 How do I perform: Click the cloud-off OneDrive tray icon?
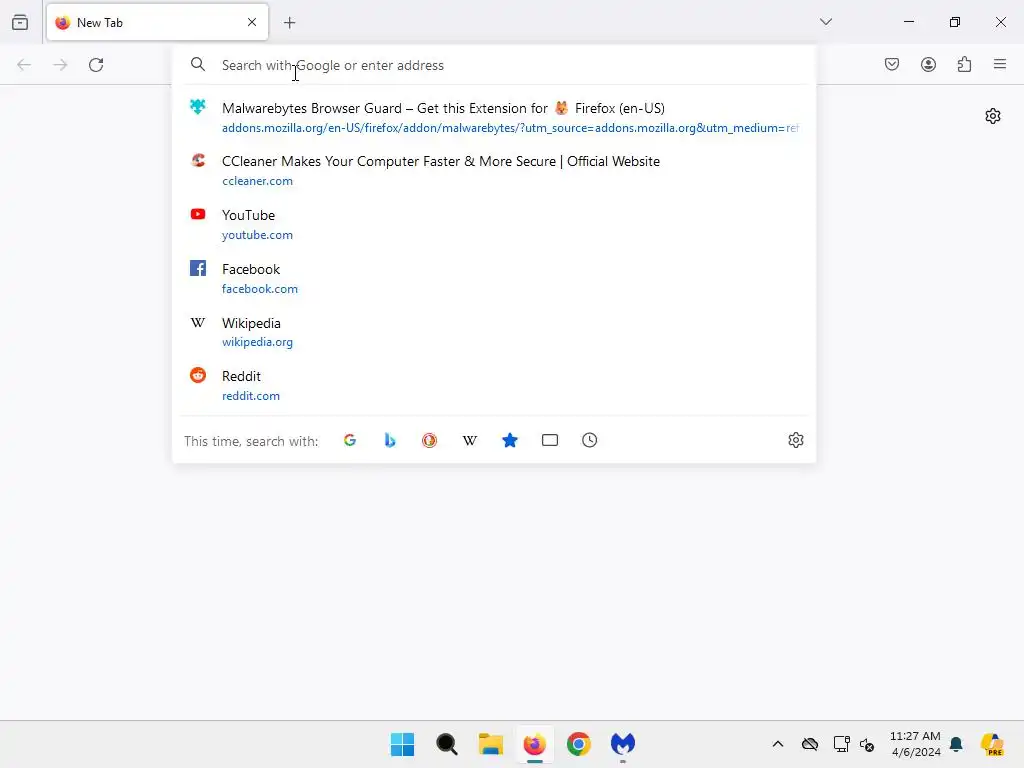point(810,744)
